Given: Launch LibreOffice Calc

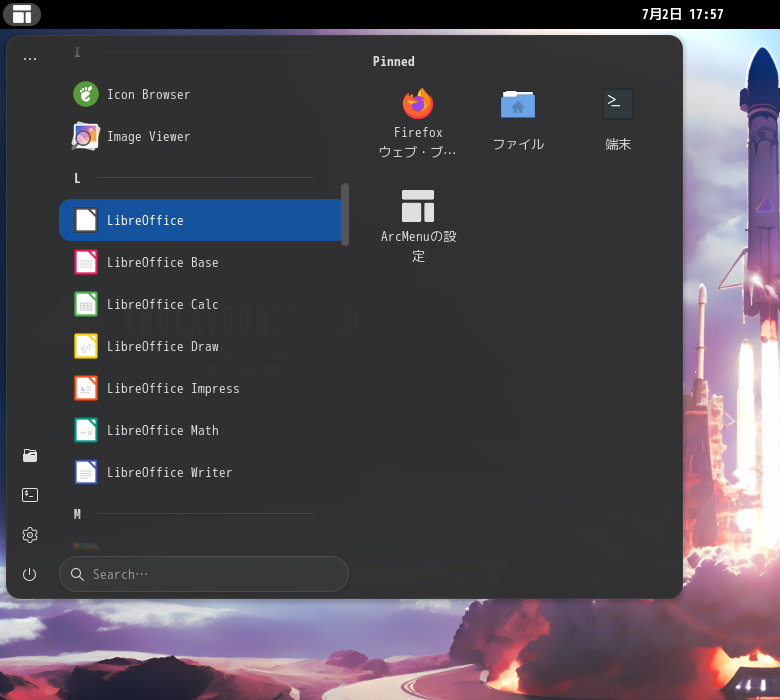Looking at the screenshot, I should click(x=200, y=304).
